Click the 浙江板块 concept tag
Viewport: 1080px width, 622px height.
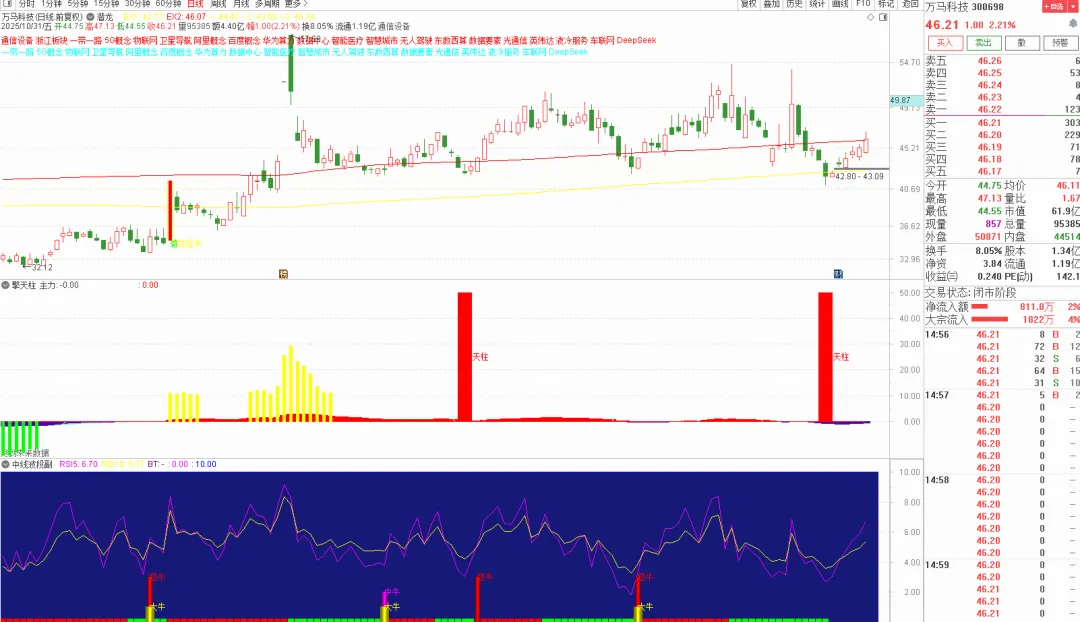pyautogui.click(x=52, y=41)
